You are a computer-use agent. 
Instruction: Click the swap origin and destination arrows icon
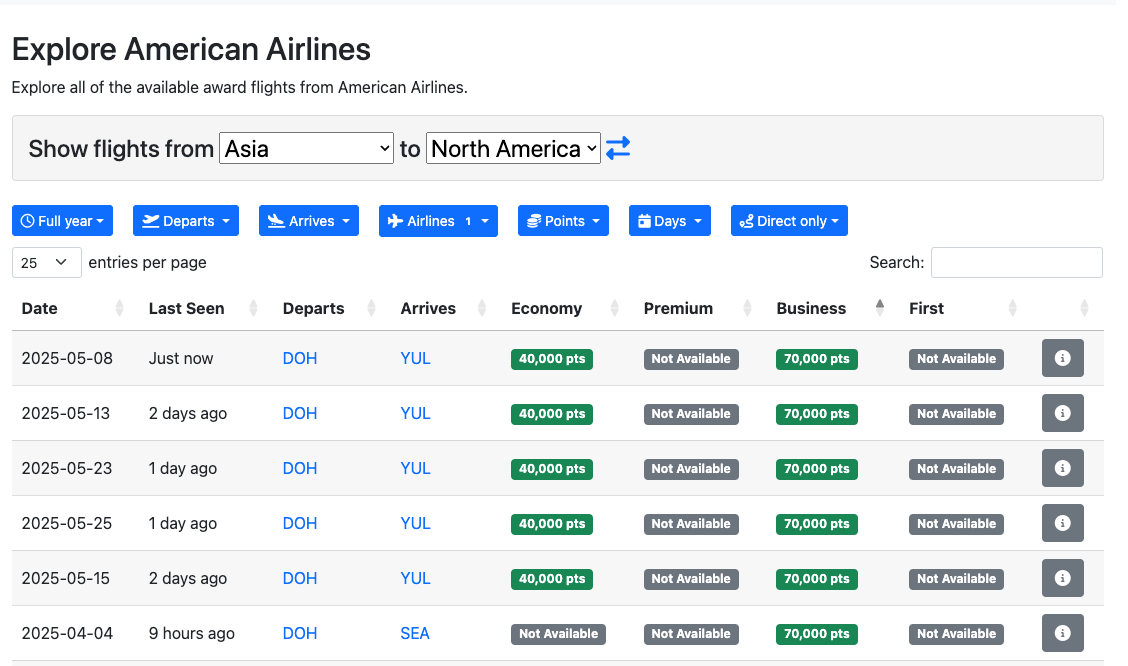coord(618,149)
